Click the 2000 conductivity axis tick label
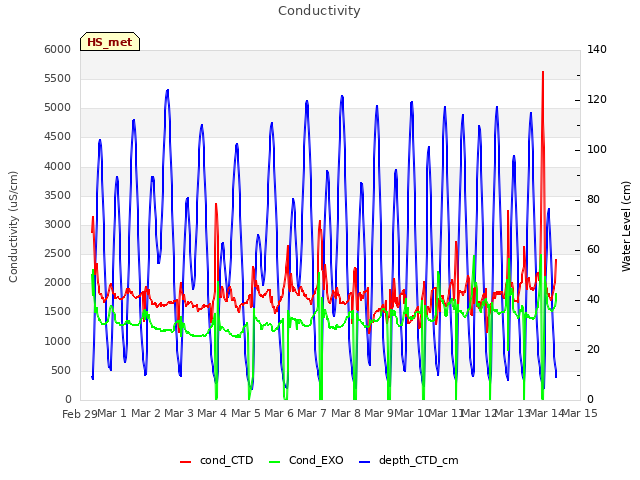Screen dimensions: 640x480 (x=58, y=282)
